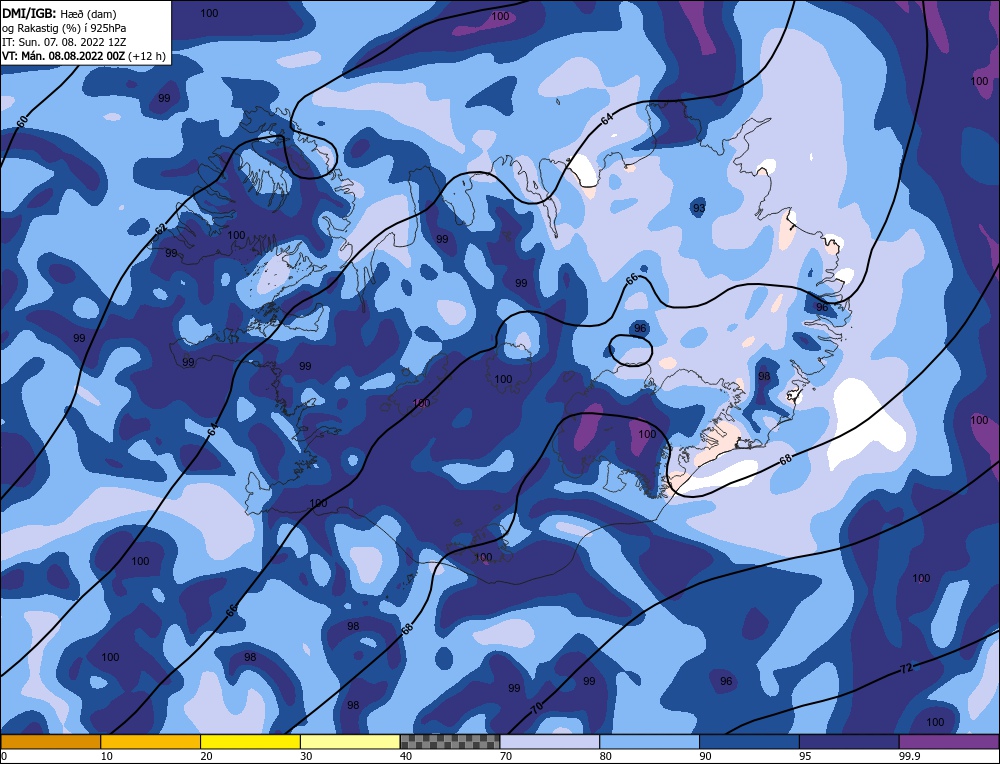Click the medium blue 90–95 legend swatch

pyautogui.click(x=749, y=742)
